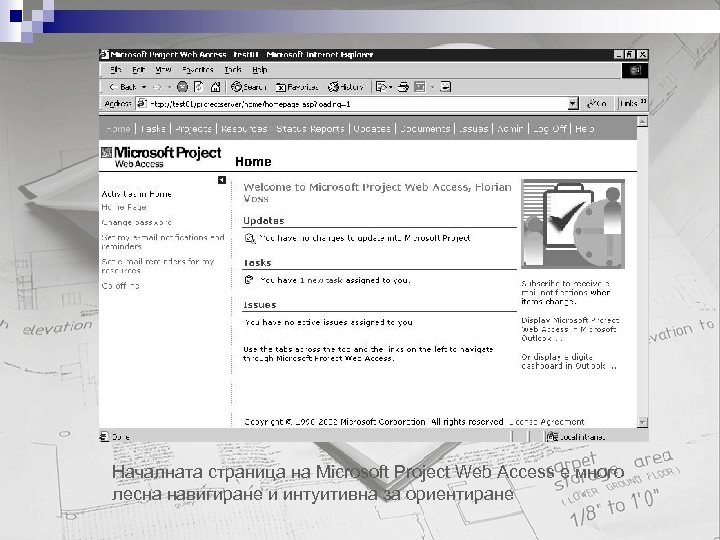This screenshot has height=540, width=720.
Task: Open Send e-mail reminders for my resources
Action: point(158,266)
